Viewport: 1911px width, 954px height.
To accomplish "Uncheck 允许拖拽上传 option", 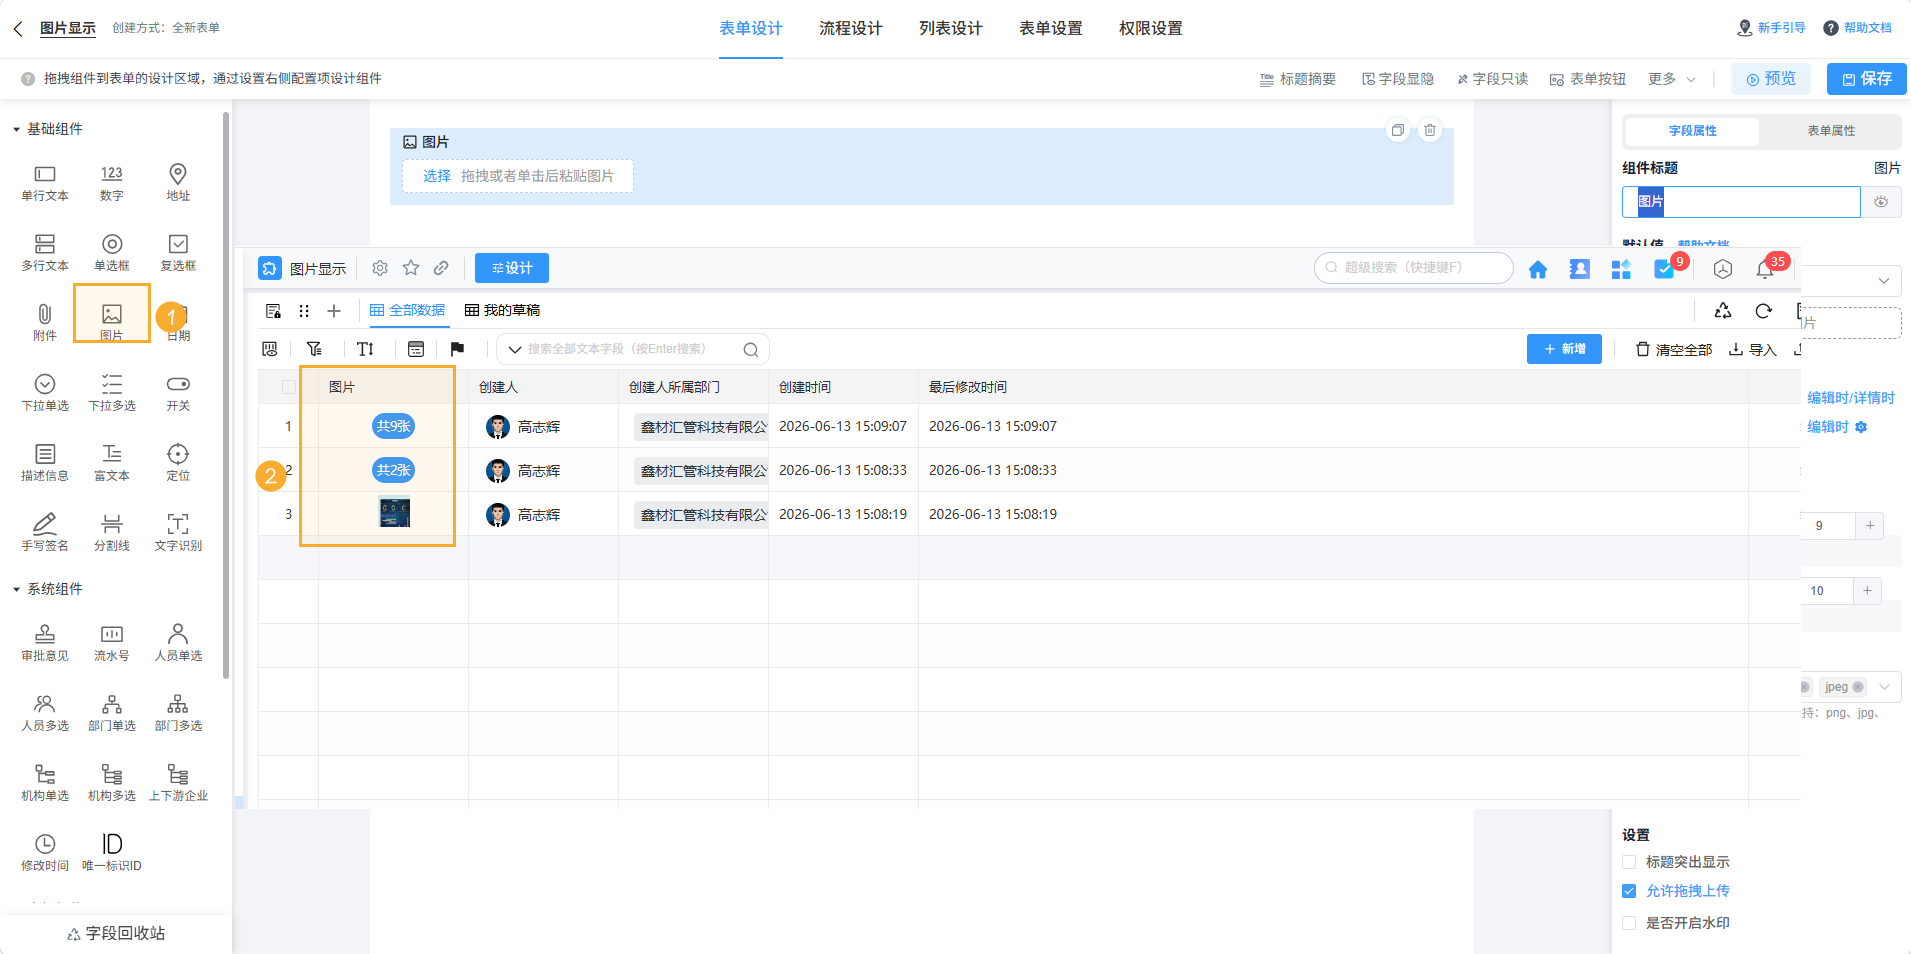I will tap(1629, 891).
